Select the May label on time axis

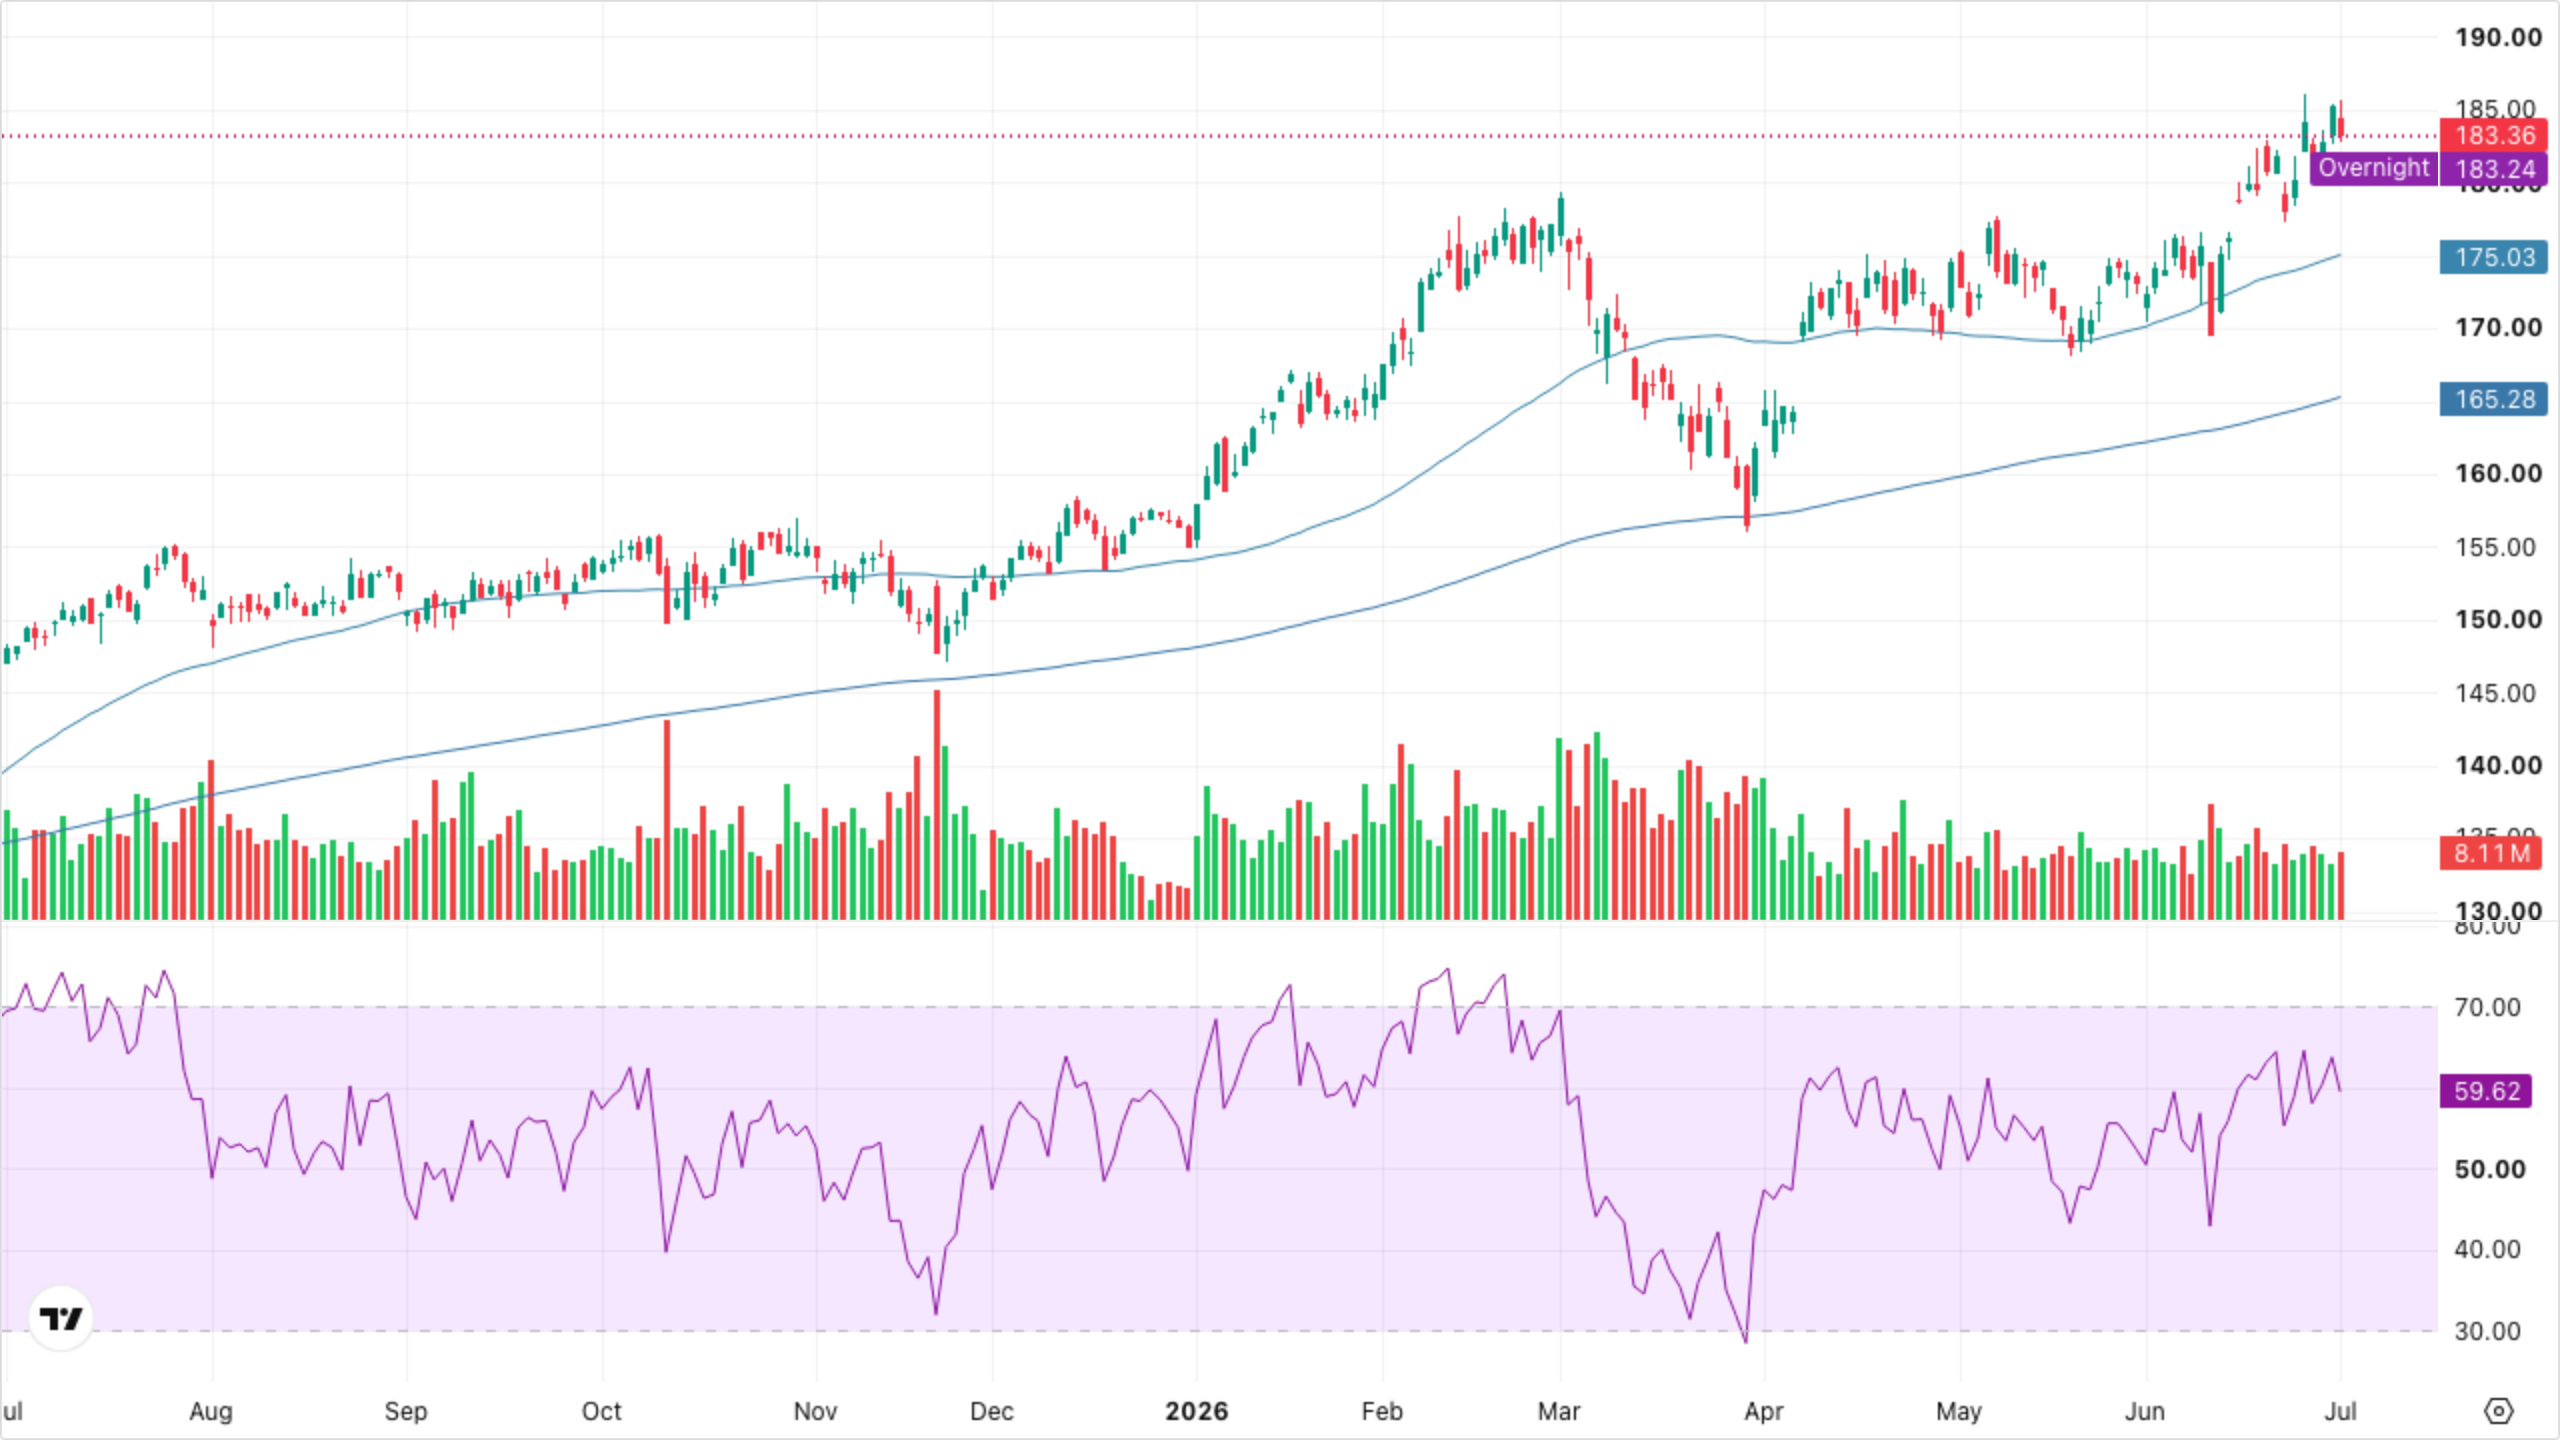tap(1959, 1411)
